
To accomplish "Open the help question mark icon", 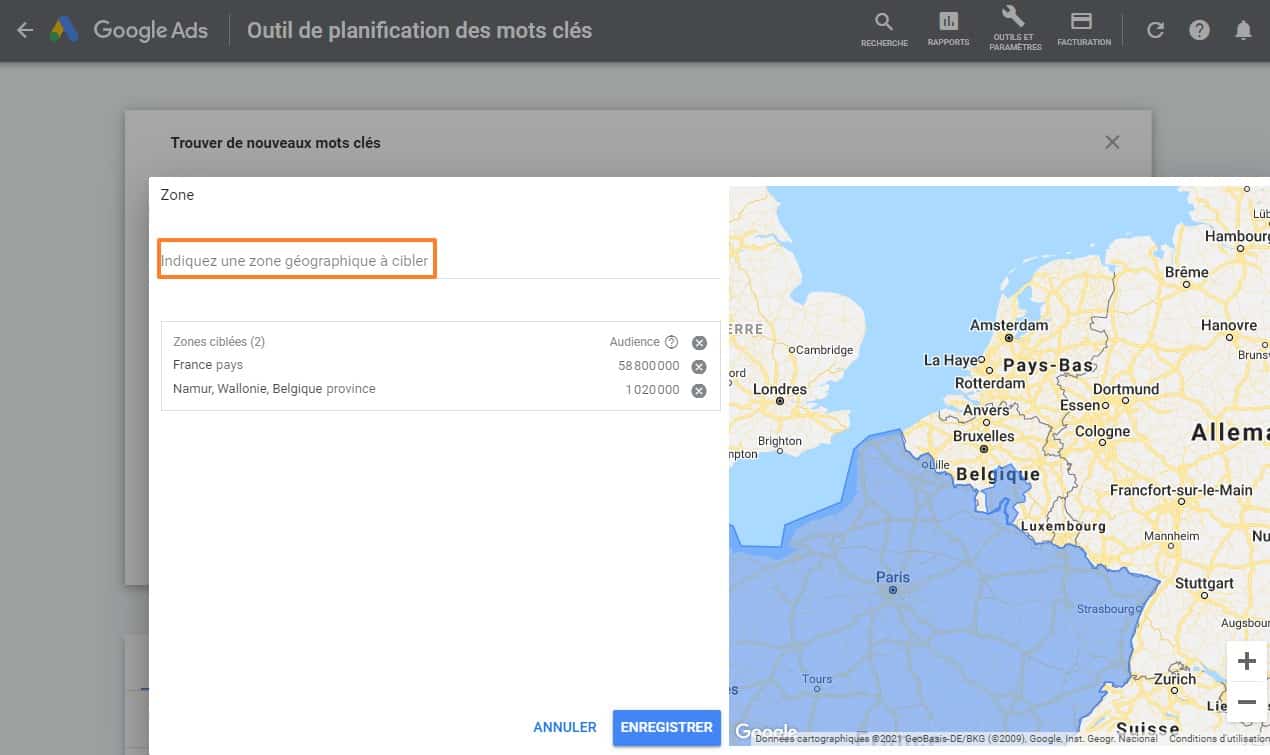I will pyautogui.click(x=1199, y=30).
